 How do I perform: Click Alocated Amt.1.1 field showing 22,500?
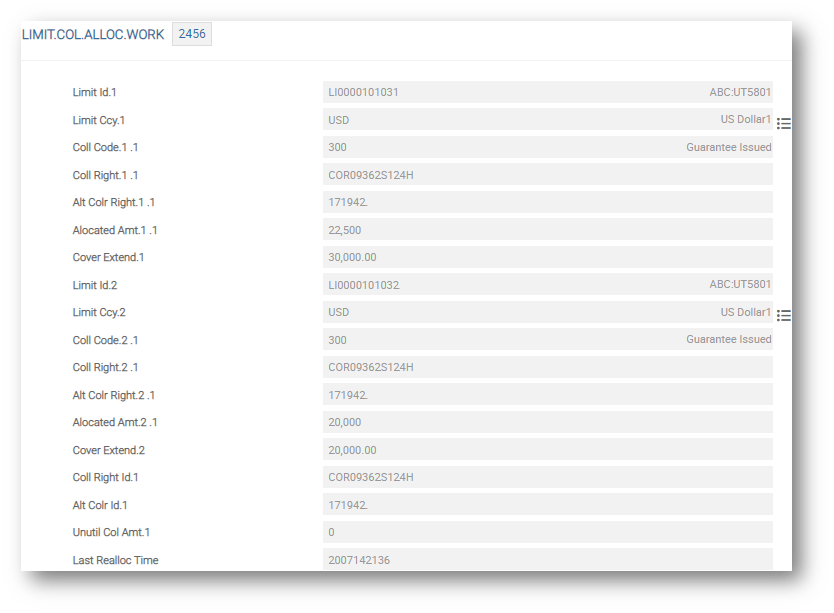tap(547, 230)
